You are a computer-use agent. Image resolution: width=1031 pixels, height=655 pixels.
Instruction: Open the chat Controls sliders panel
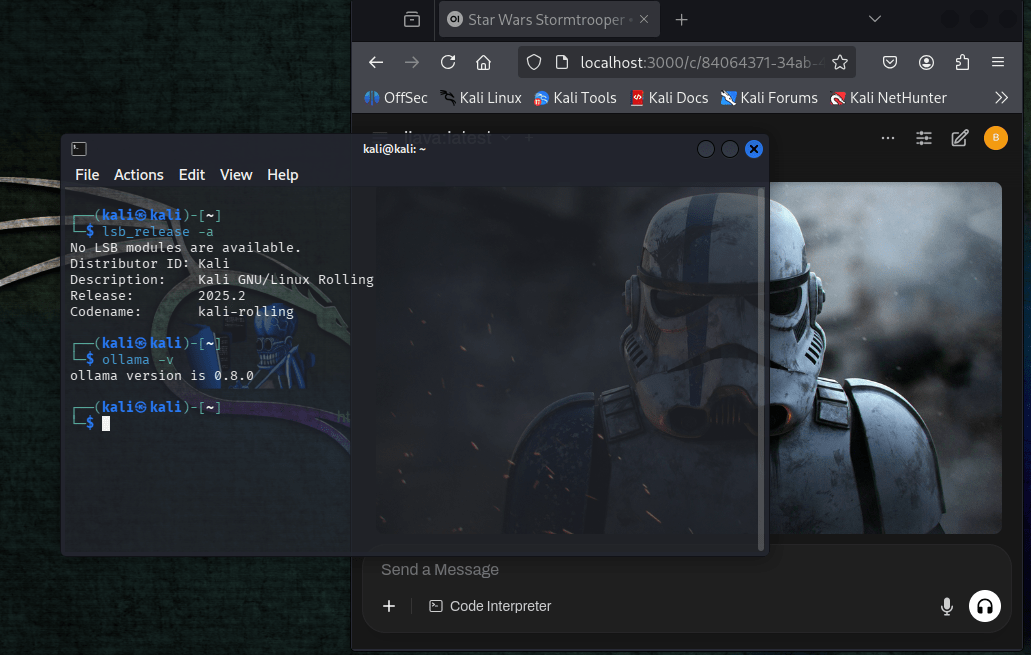coord(924,138)
